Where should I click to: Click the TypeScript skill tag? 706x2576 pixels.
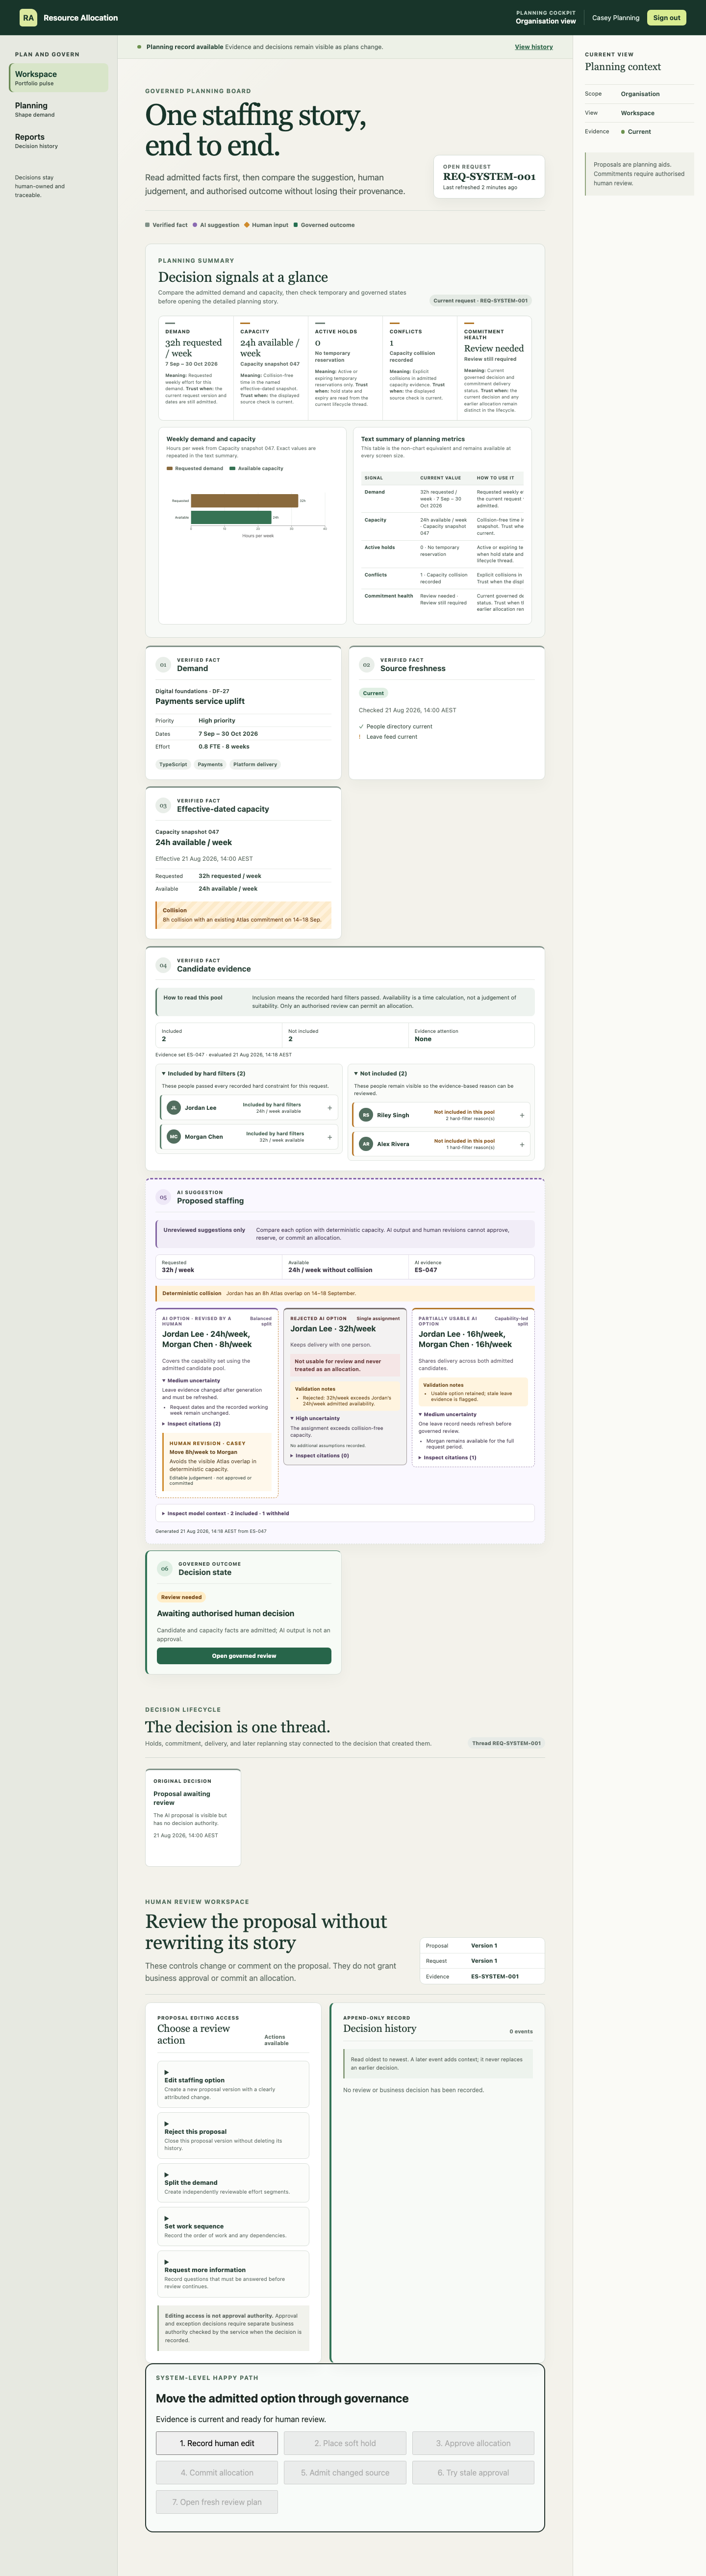pyautogui.click(x=173, y=764)
